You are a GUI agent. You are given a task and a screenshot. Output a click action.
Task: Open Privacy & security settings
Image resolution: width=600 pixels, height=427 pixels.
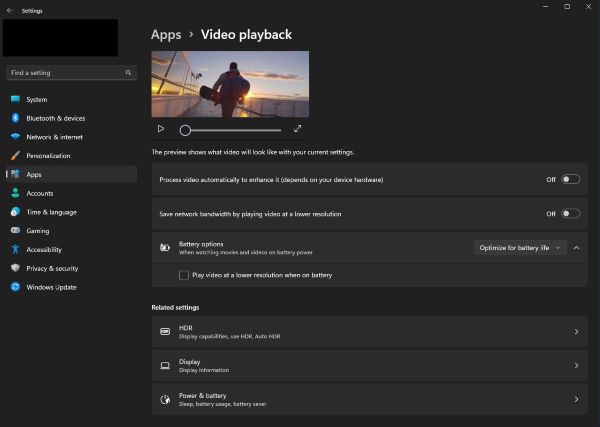[52, 268]
